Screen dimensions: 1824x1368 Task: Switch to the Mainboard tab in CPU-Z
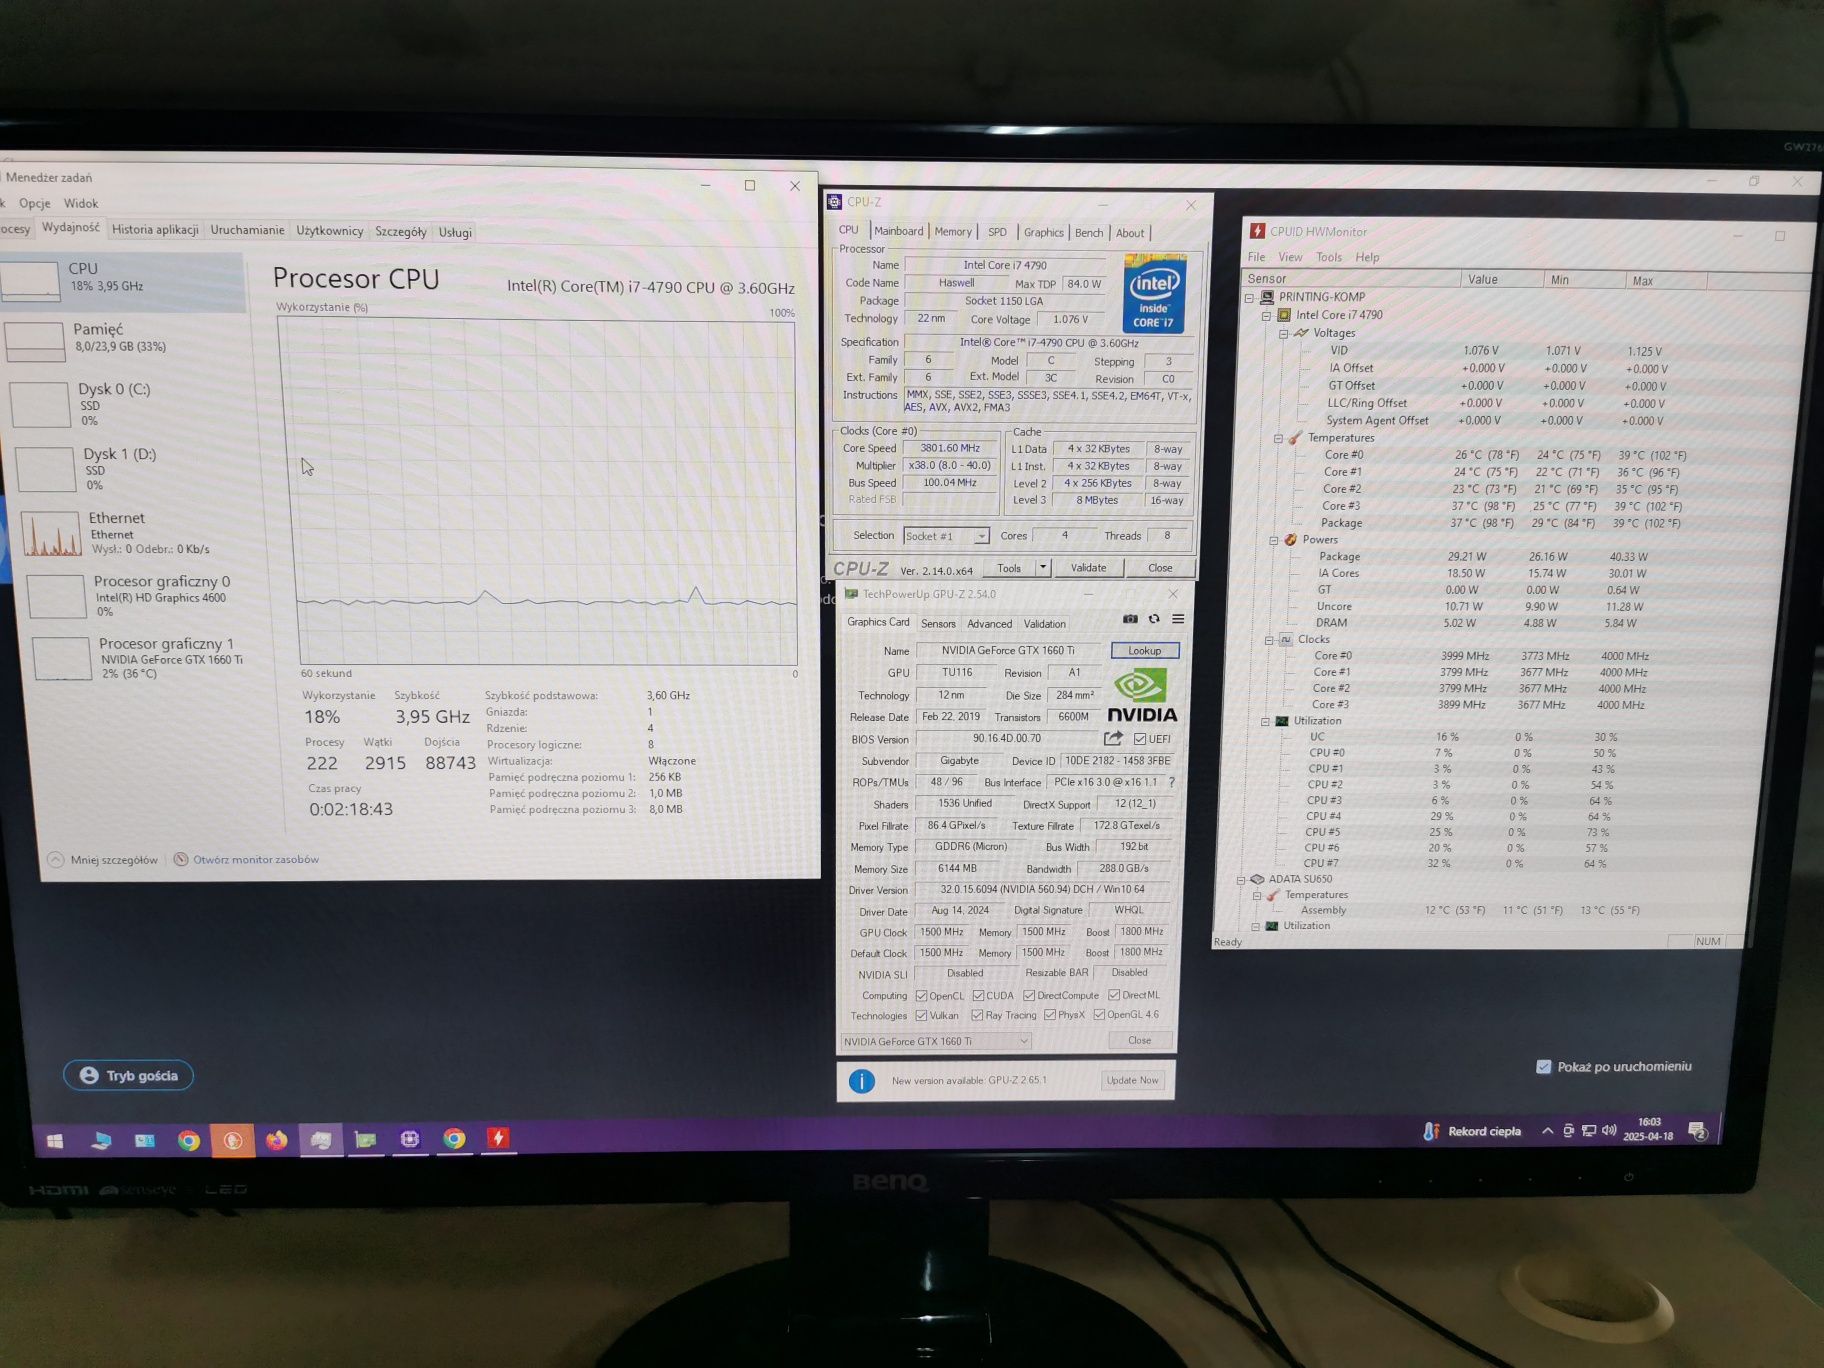(x=898, y=231)
